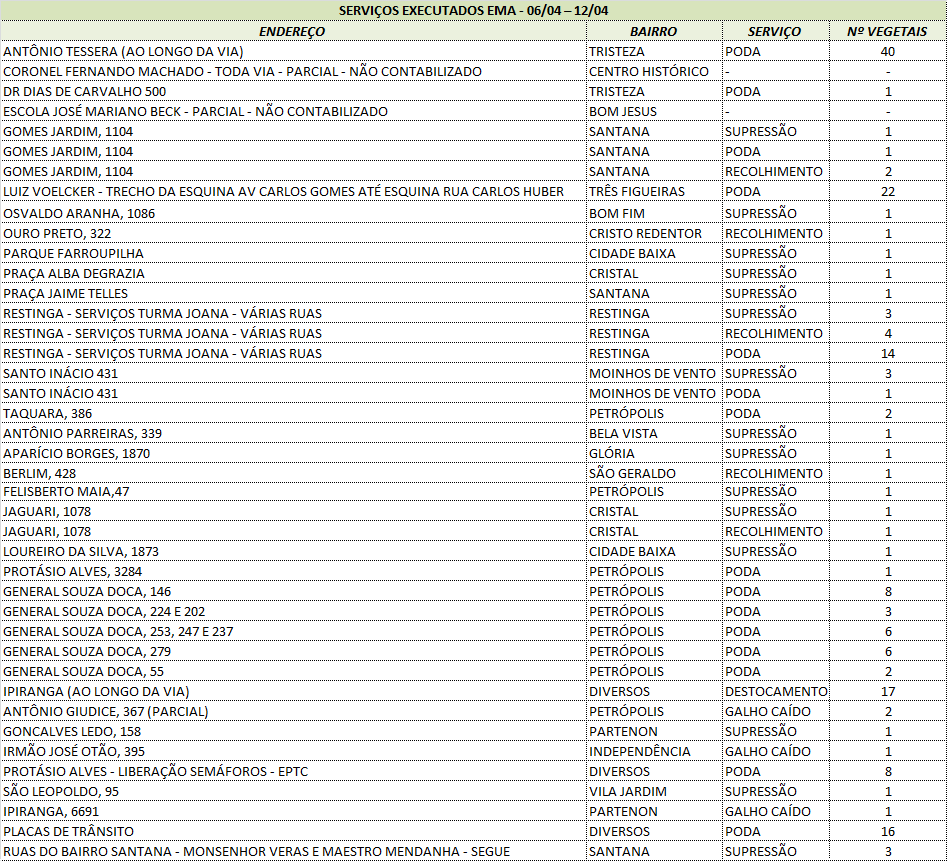
Task: Click the ENDEREÇO column header
Action: point(292,31)
